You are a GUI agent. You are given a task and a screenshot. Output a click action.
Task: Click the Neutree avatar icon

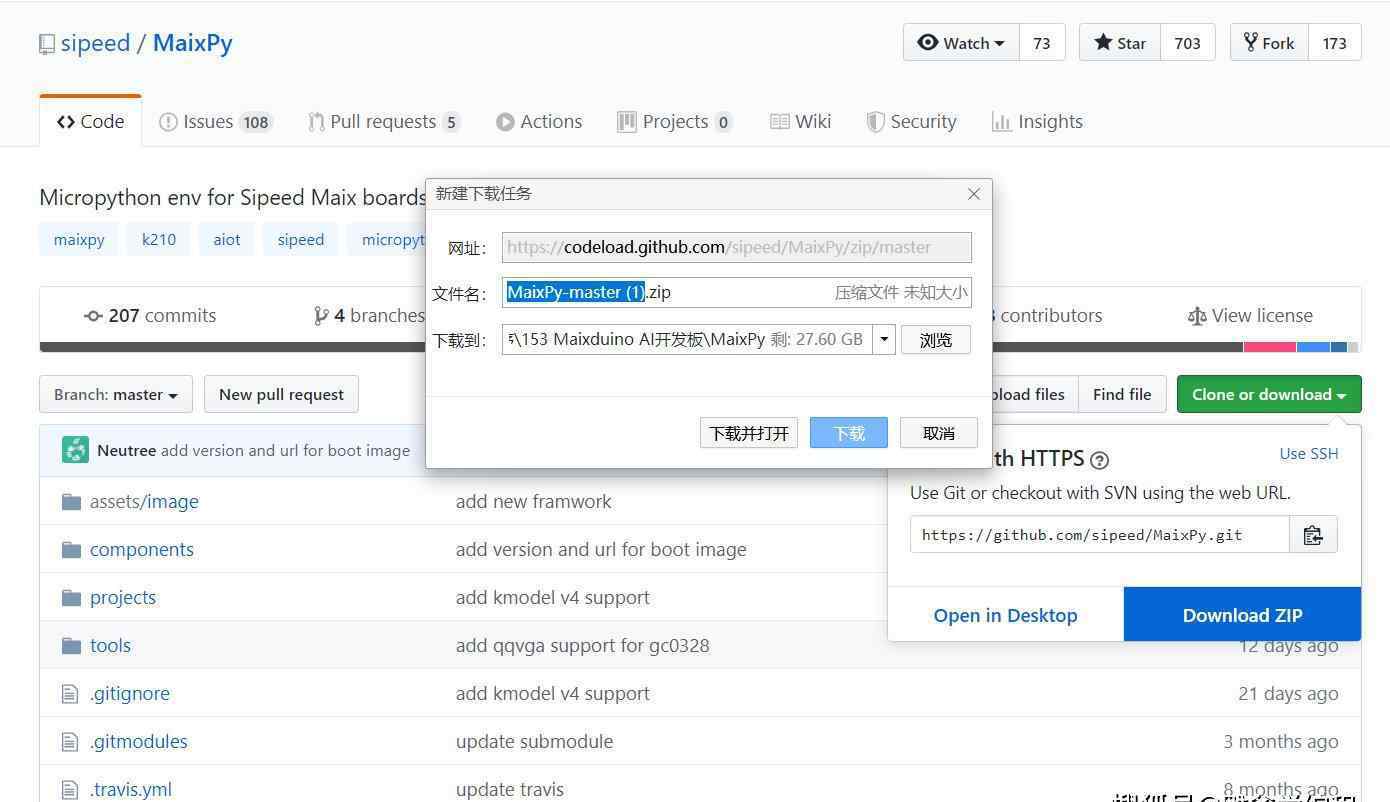coord(75,450)
